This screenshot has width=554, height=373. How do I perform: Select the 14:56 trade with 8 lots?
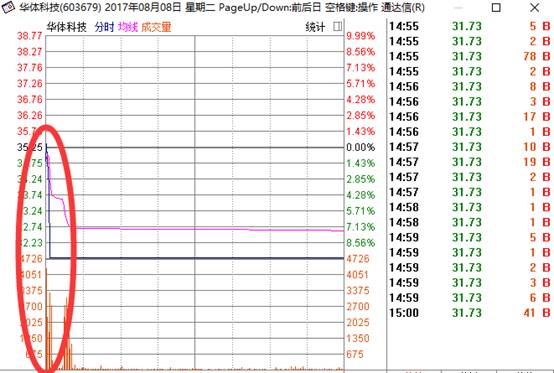point(470,87)
